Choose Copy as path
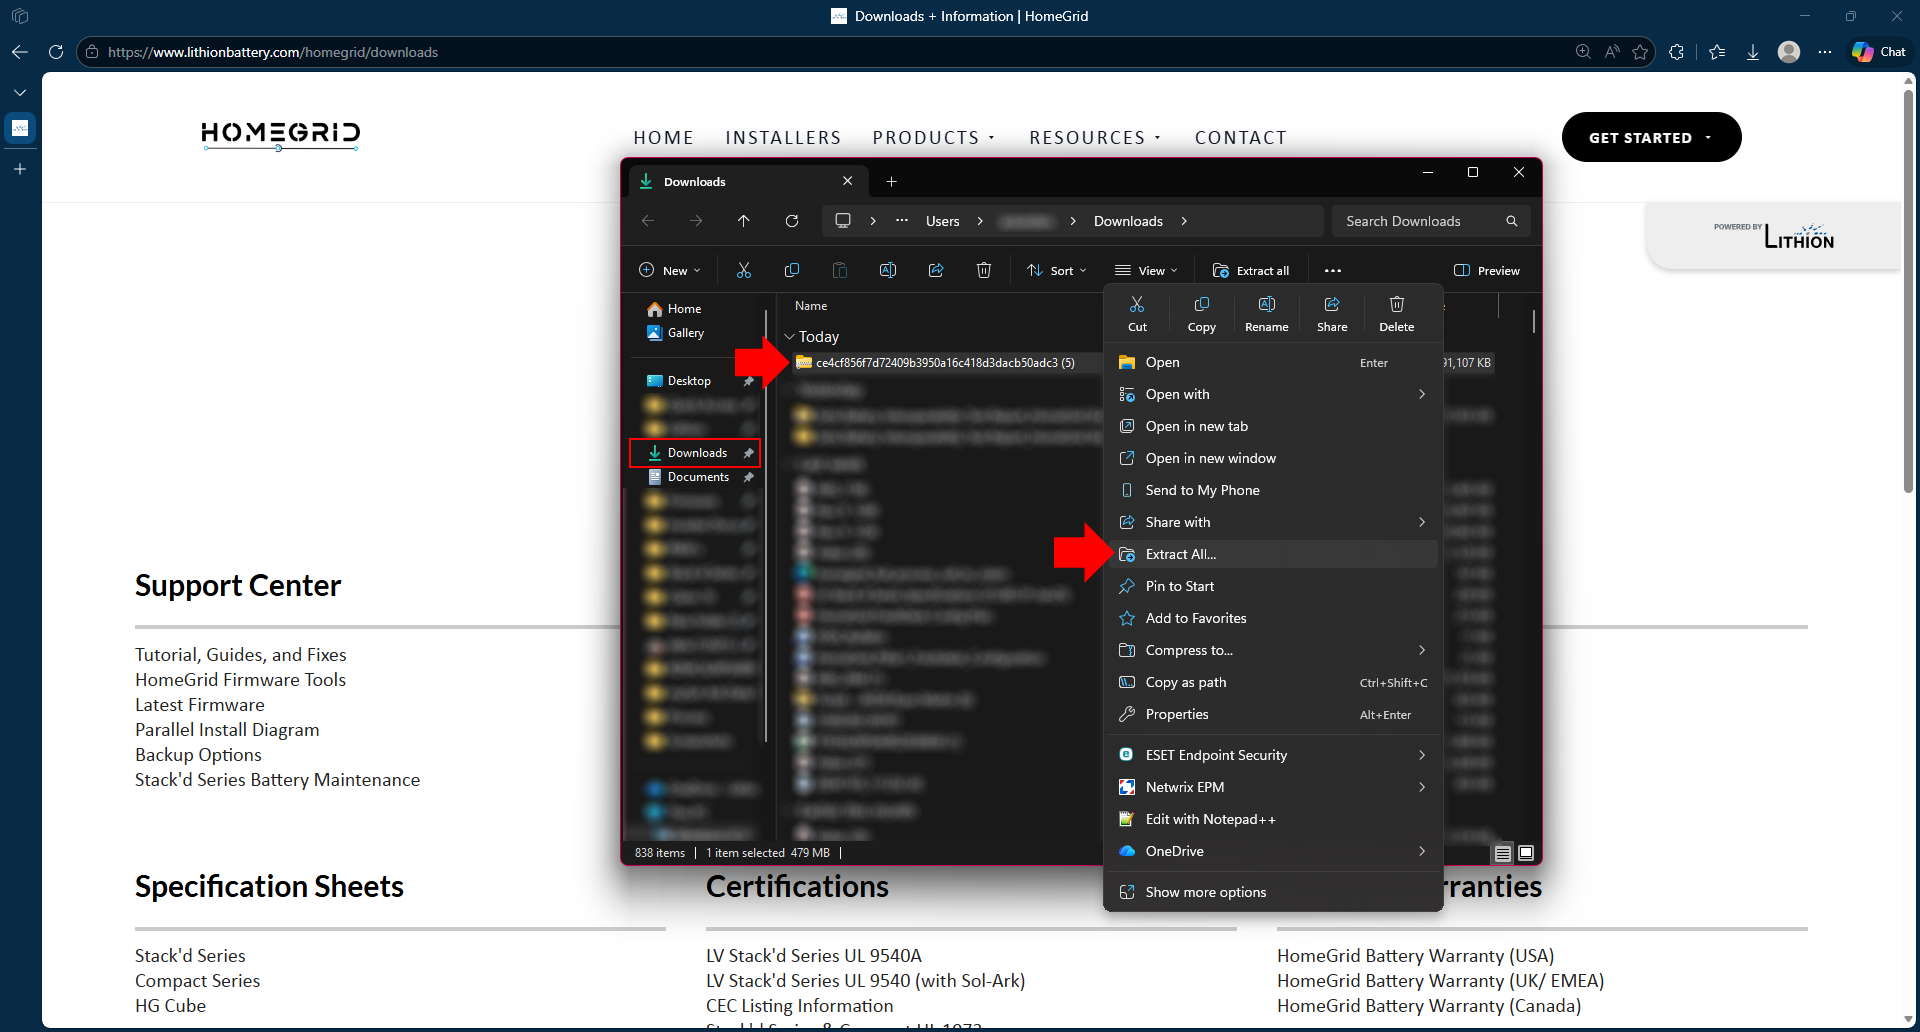This screenshot has height=1032, width=1920. click(1273, 682)
